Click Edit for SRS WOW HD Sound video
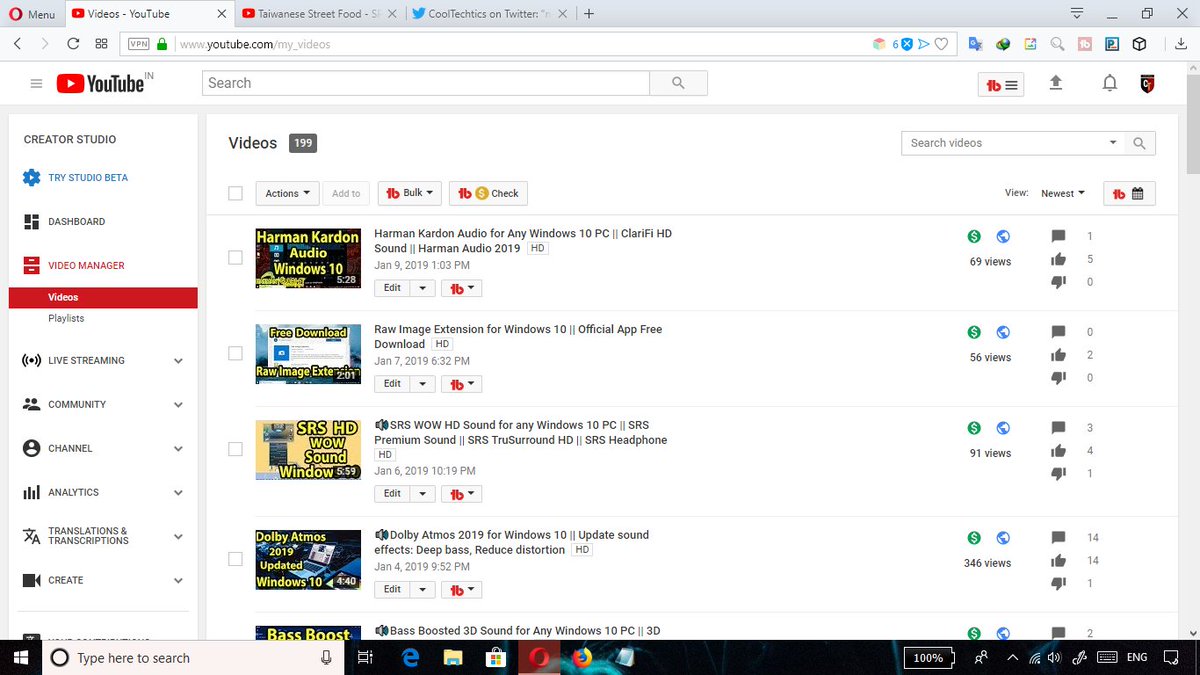 [x=392, y=494]
